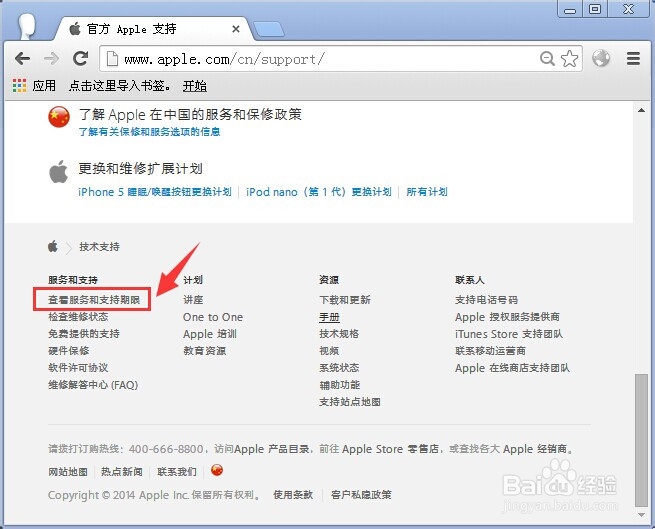The width and height of the screenshot is (655, 529).
Task: Open 视频 link under 资源
Action: click(329, 351)
